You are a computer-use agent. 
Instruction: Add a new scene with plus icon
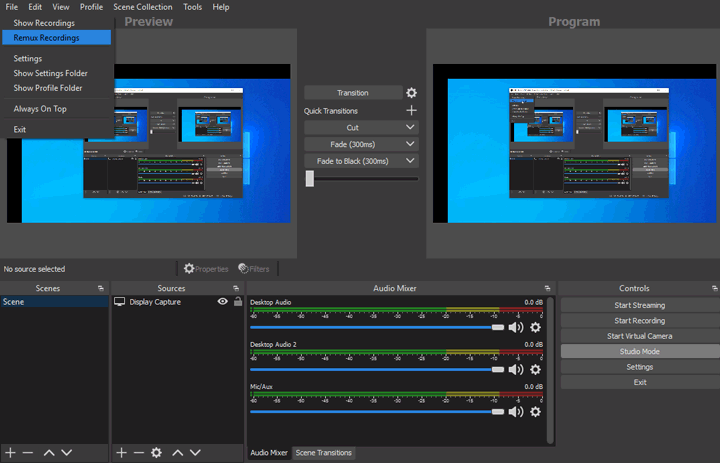point(9,453)
